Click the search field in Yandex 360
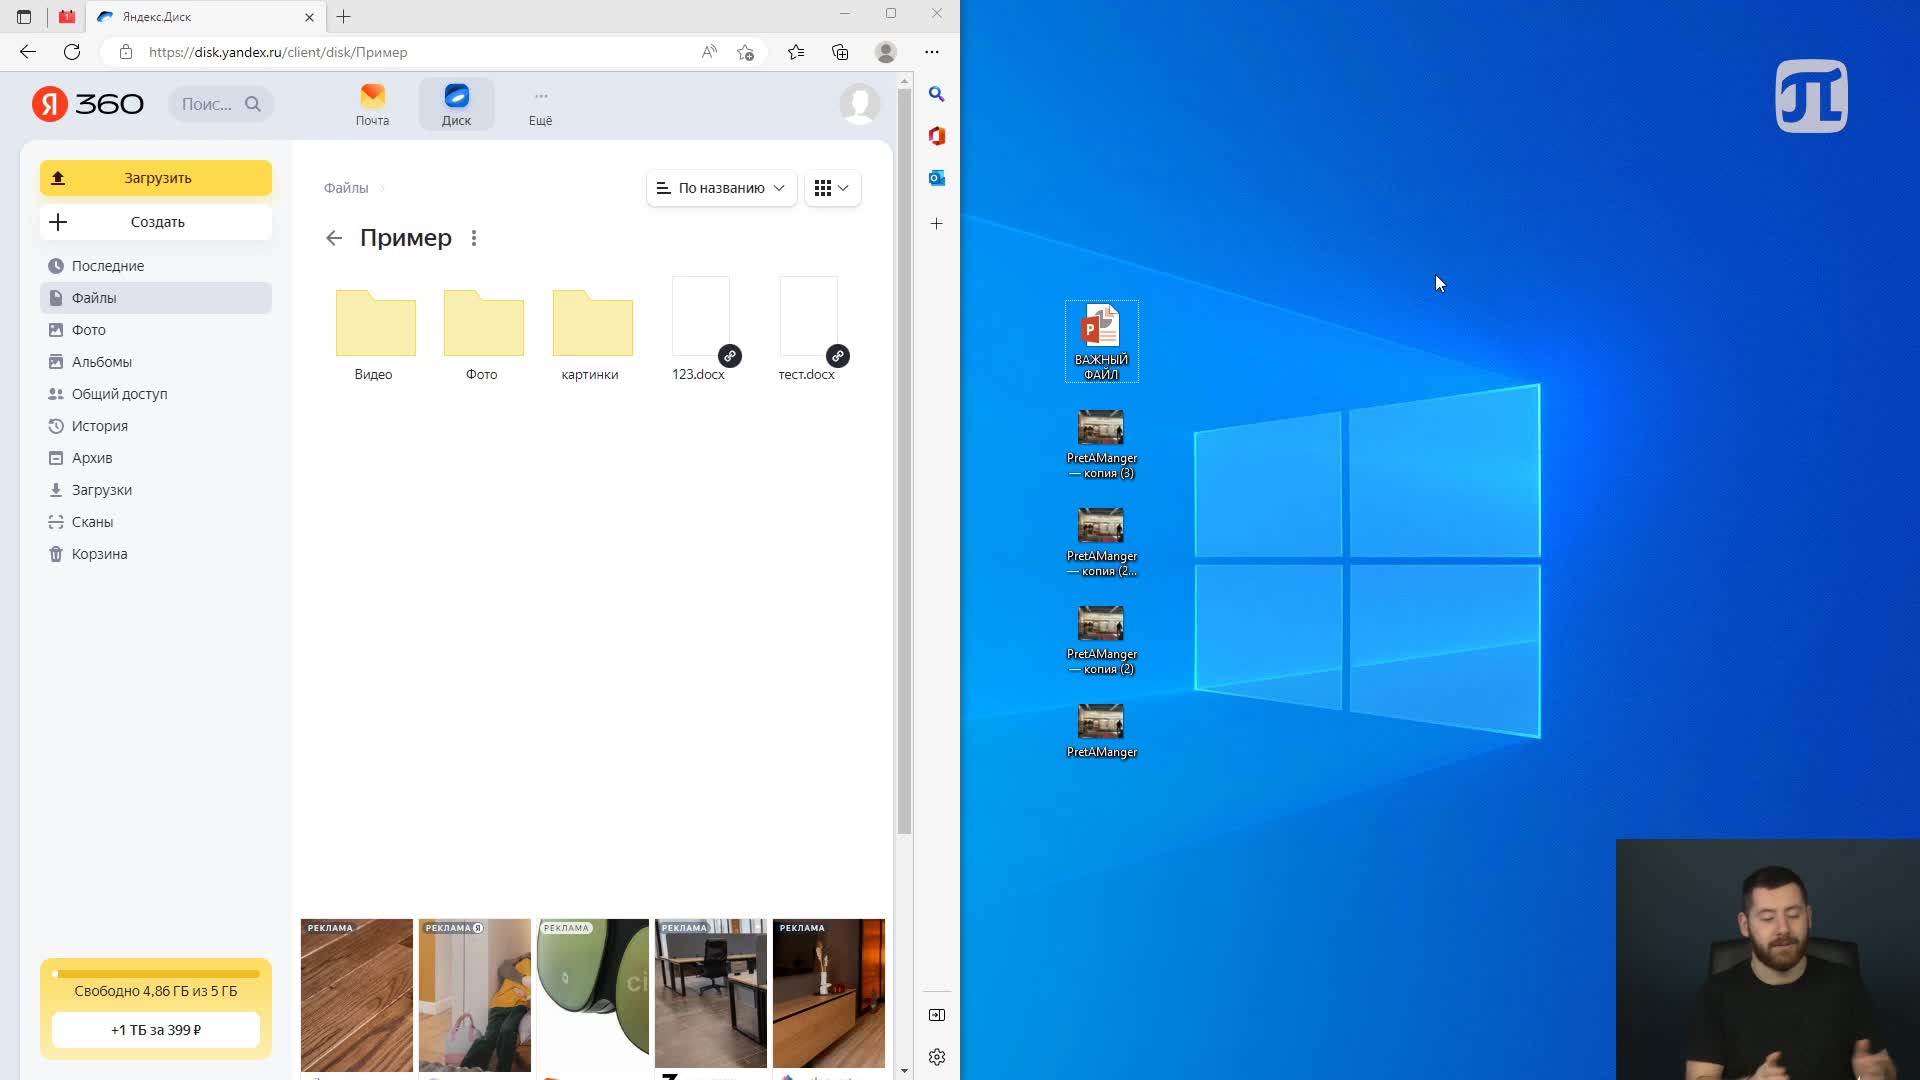This screenshot has height=1080, width=1920. [x=221, y=104]
